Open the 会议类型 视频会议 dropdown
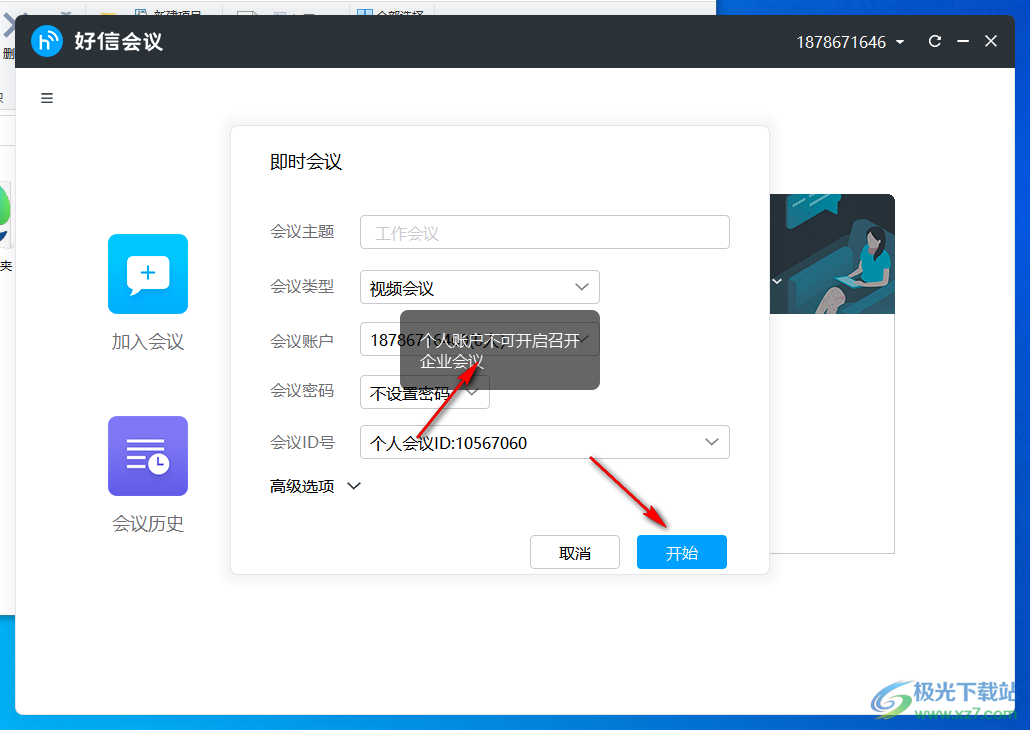The width and height of the screenshot is (1030, 730). 480,287
